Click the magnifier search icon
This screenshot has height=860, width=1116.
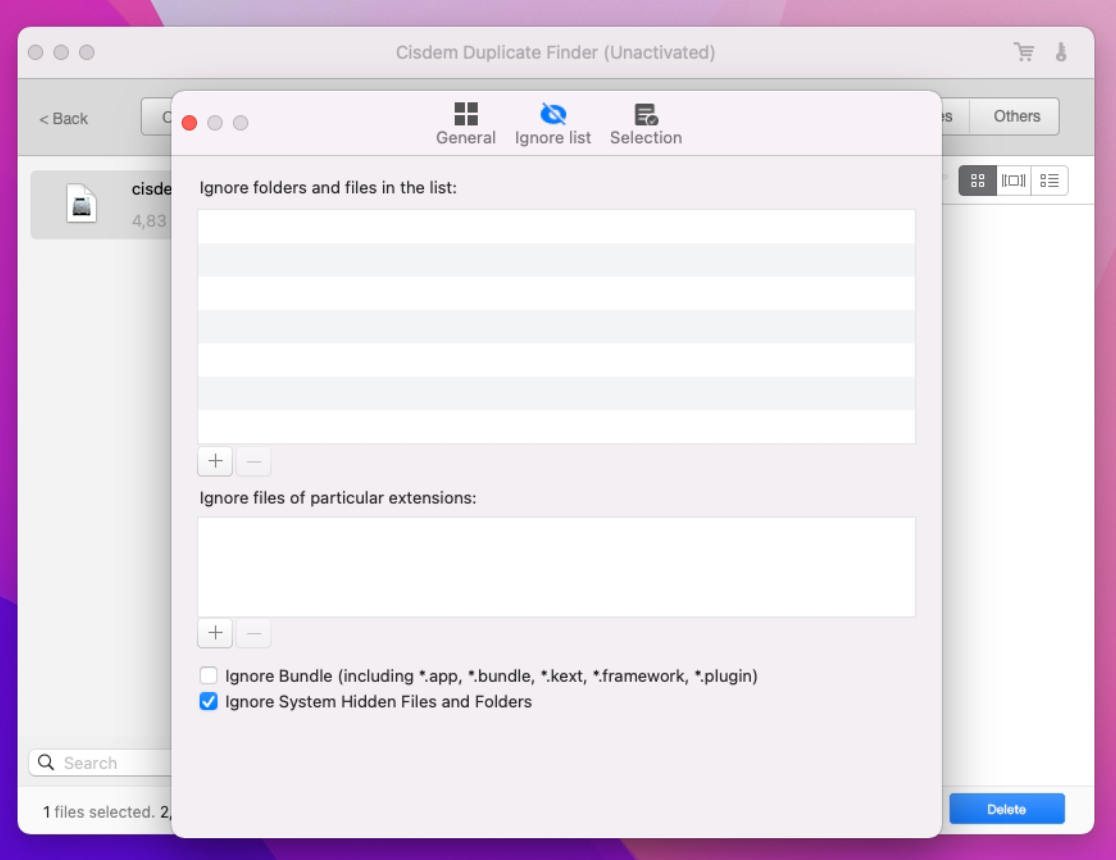[x=46, y=762]
